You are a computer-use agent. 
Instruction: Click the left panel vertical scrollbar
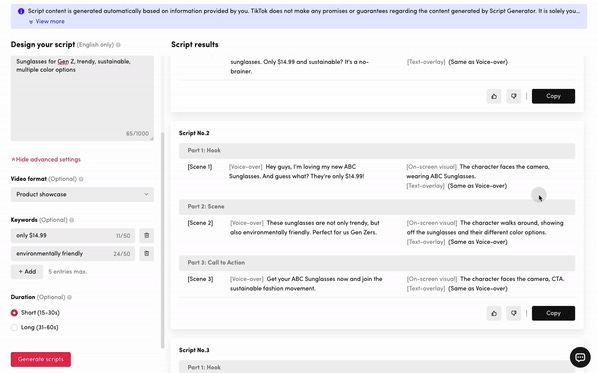pyautogui.click(x=163, y=240)
